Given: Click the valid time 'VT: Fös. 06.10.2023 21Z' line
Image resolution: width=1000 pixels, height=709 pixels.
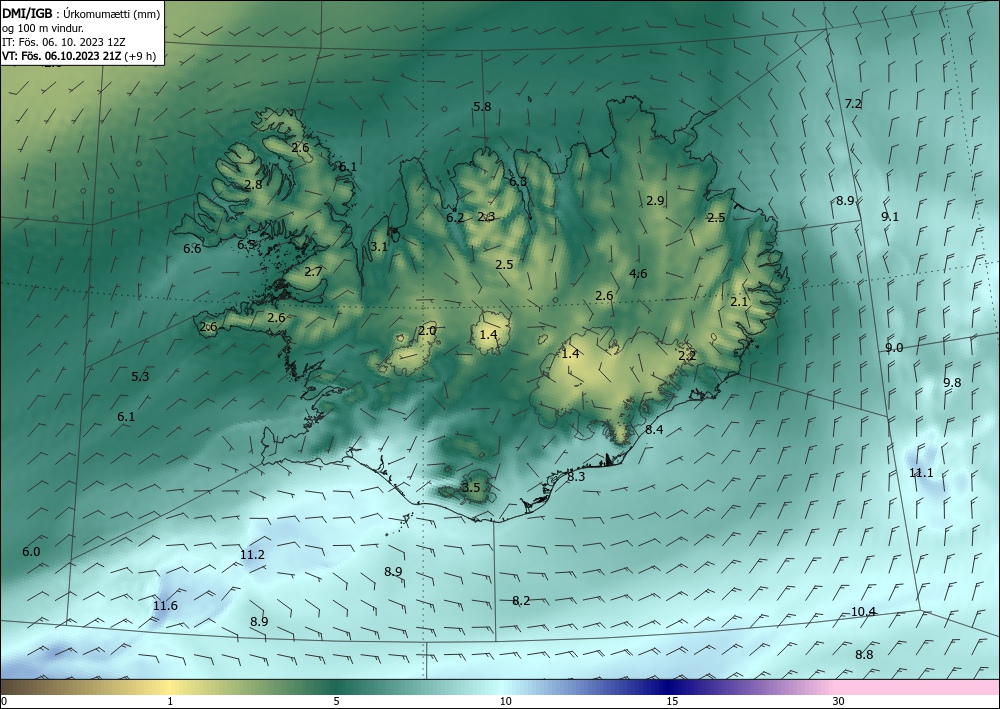Looking at the screenshot, I should click(61, 56).
